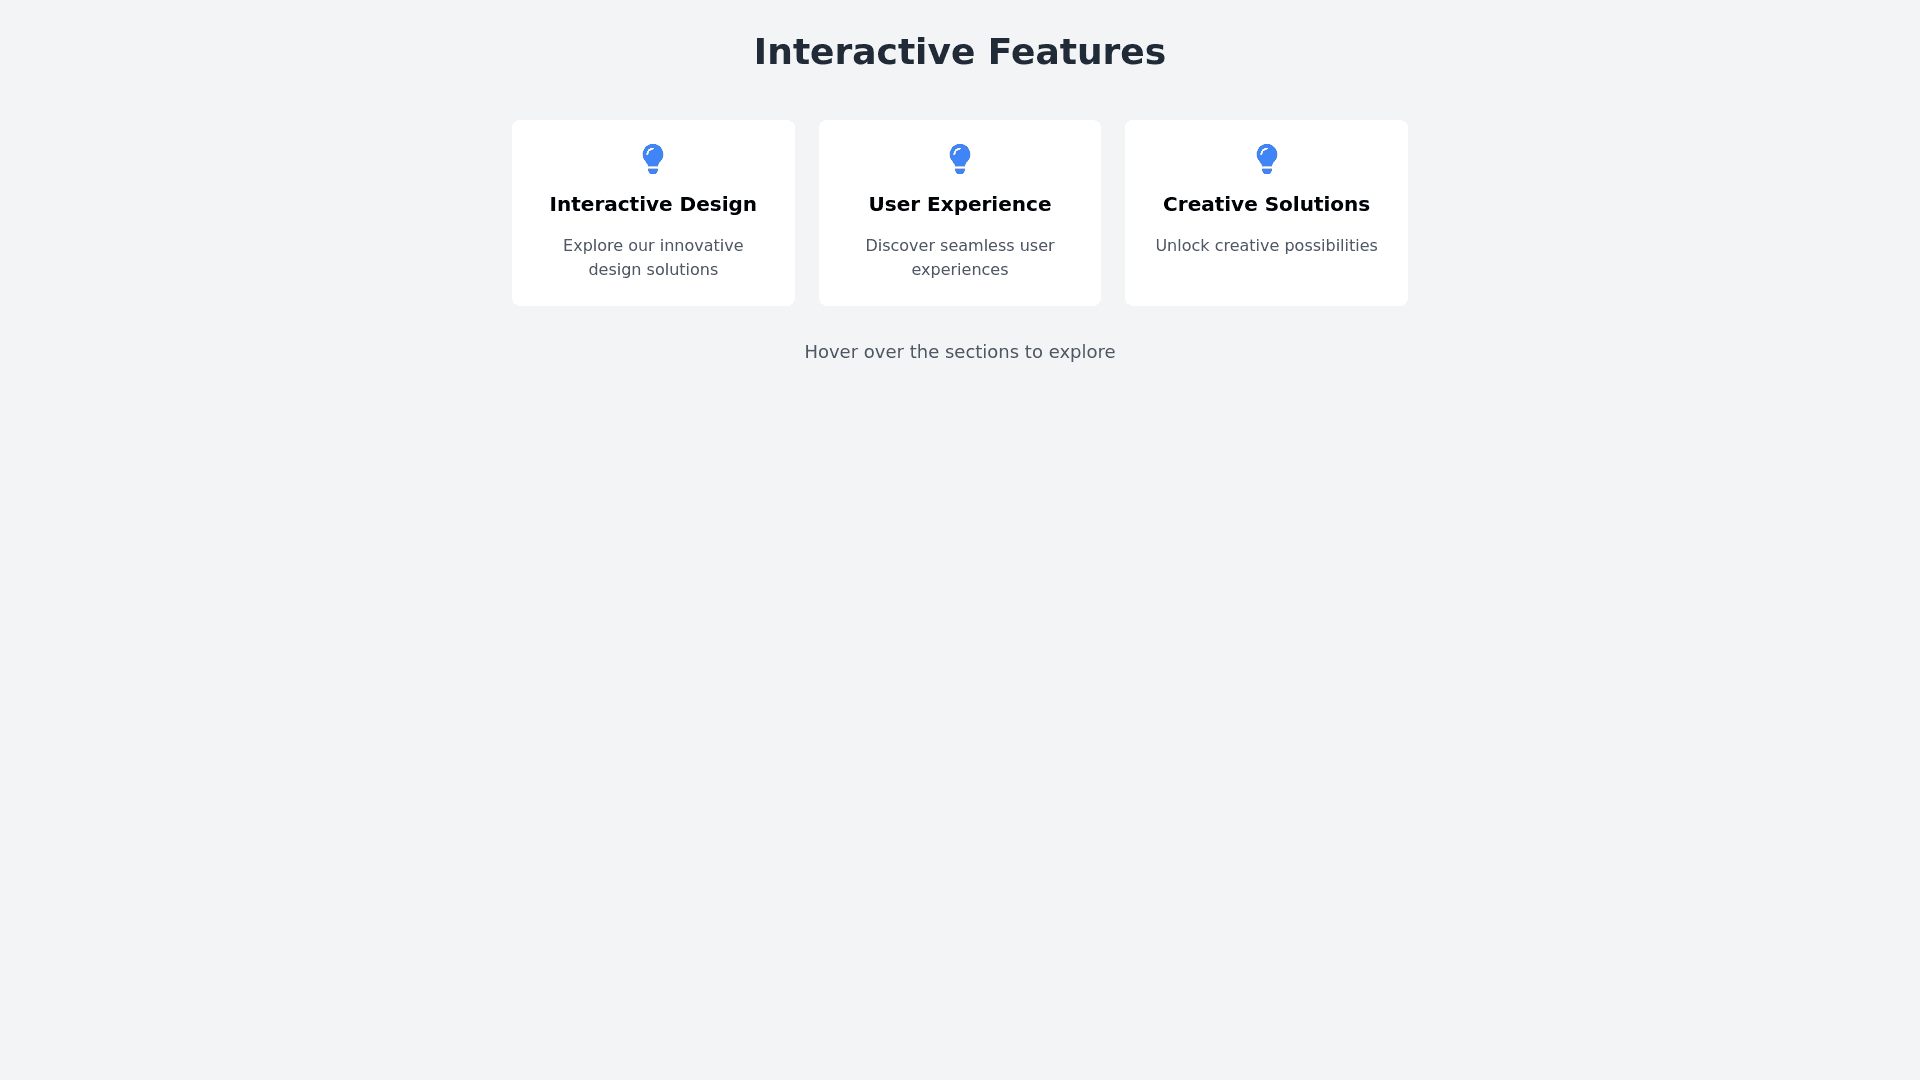Click the lightbulb icon on Interactive Design card
The image size is (1920, 1080).
click(x=653, y=159)
